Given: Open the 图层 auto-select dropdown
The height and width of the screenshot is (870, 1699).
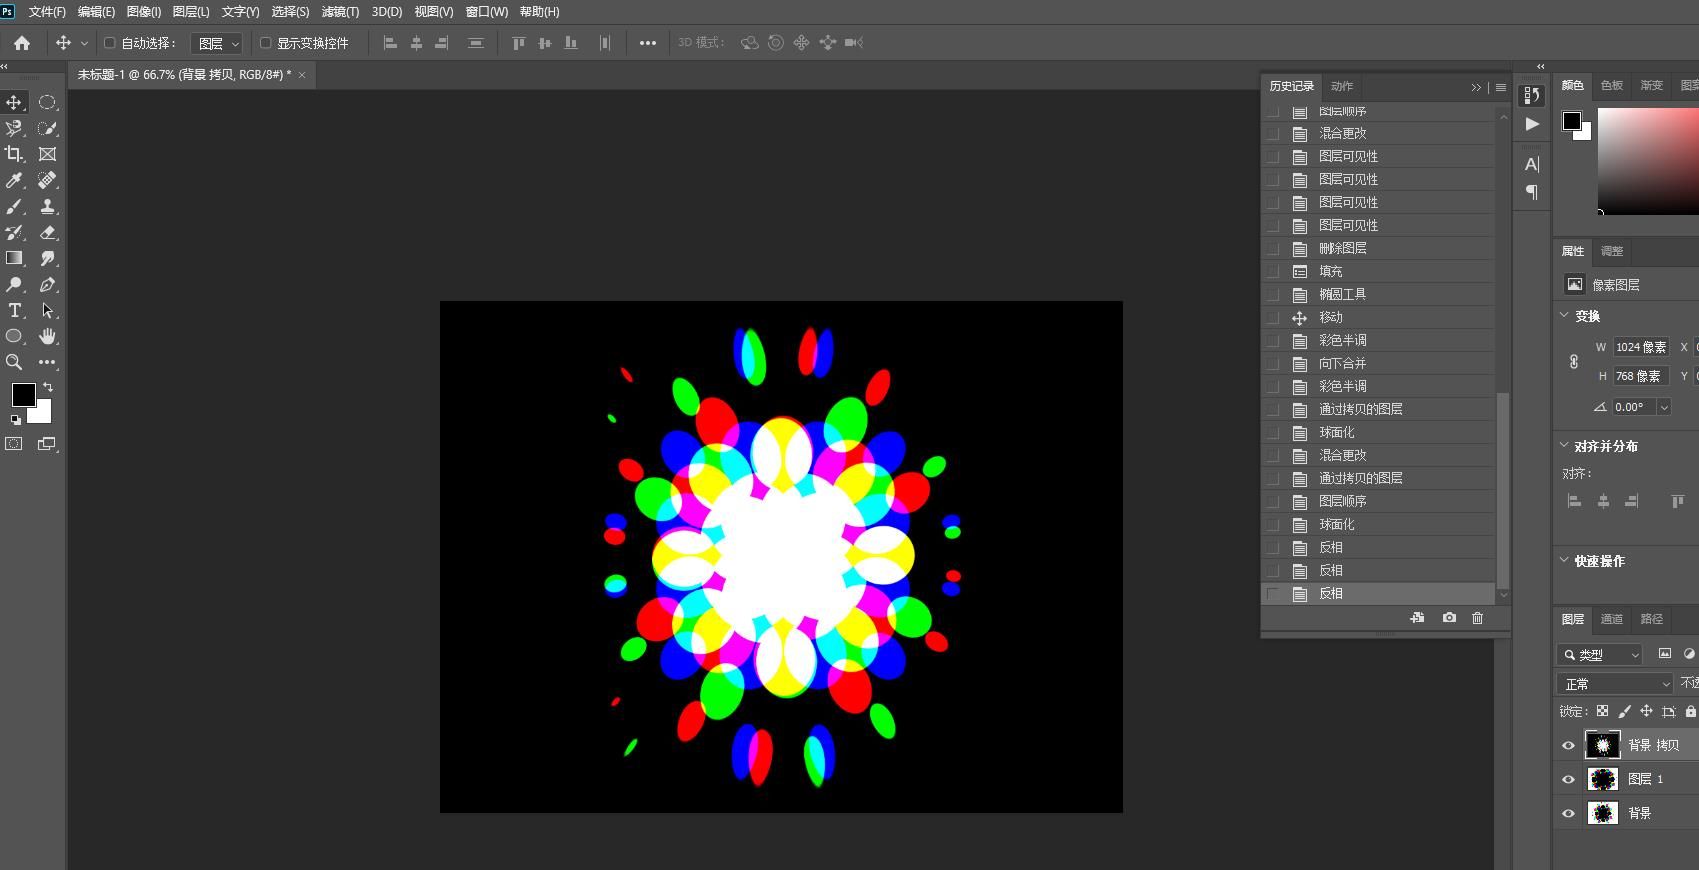Looking at the screenshot, I should pos(217,43).
